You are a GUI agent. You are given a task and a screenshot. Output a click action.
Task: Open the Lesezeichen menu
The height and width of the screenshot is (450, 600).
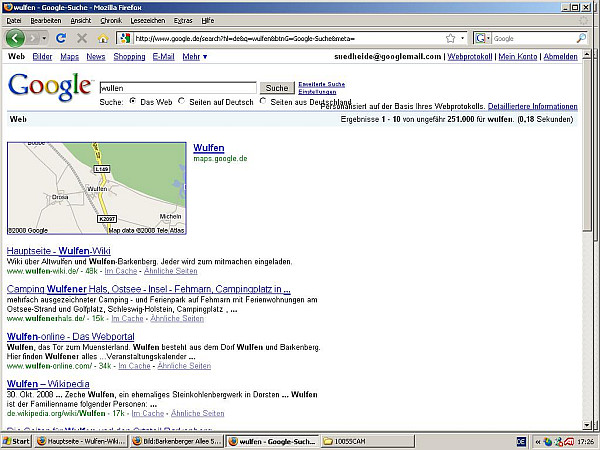[x=146, y=20]
